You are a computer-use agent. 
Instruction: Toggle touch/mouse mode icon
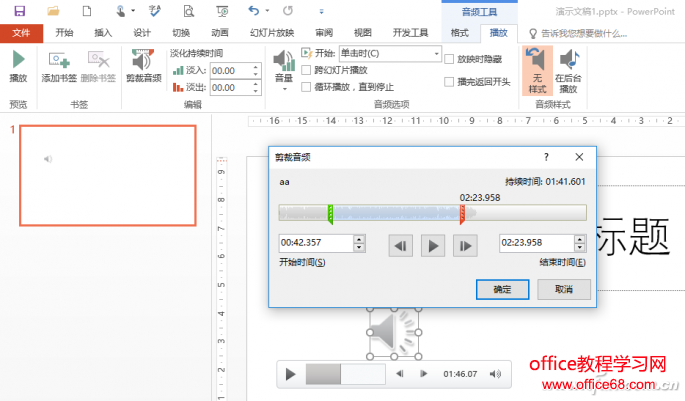(x=121, y=11)
